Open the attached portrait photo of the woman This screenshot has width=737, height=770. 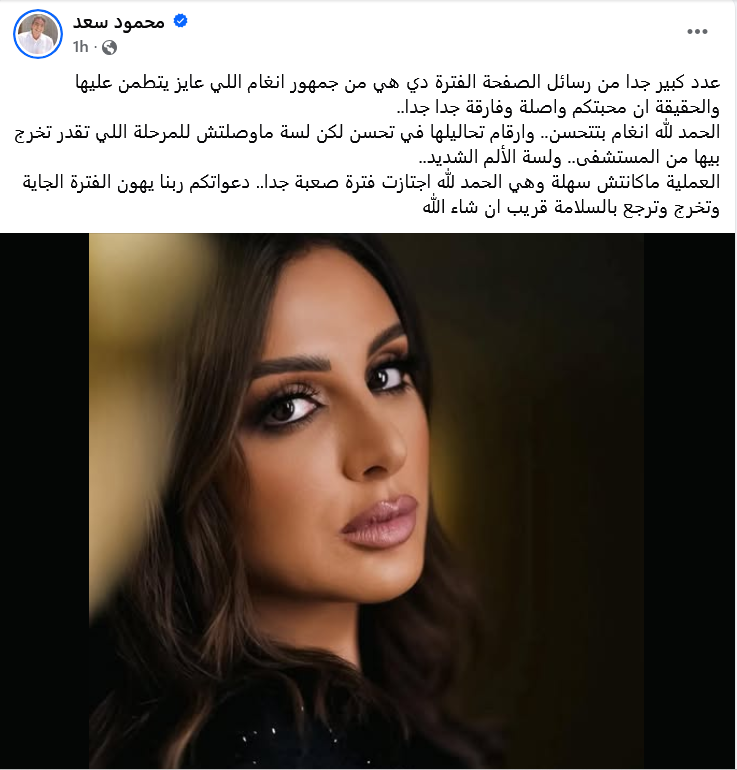(366, 501)
